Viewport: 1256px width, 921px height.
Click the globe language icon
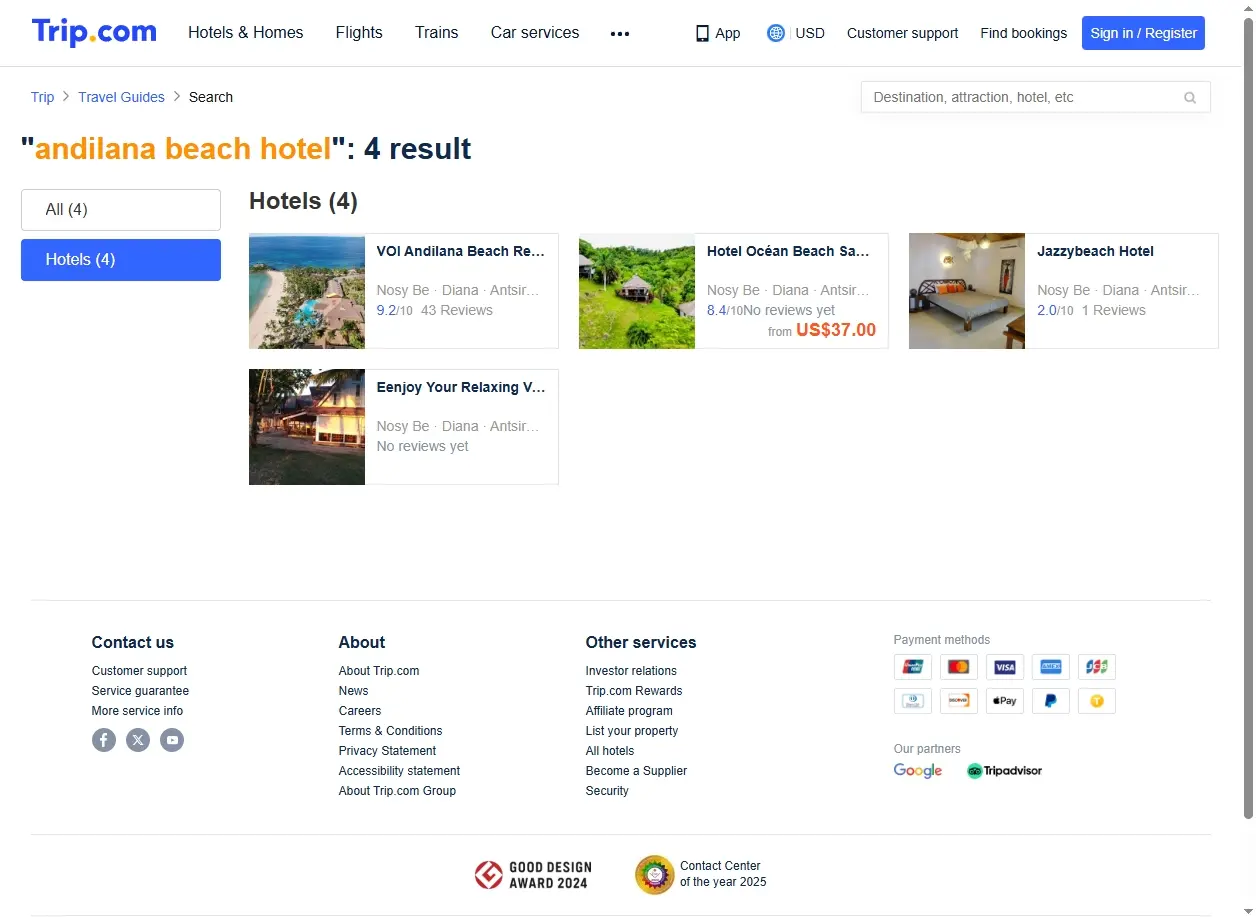(775, 33)
